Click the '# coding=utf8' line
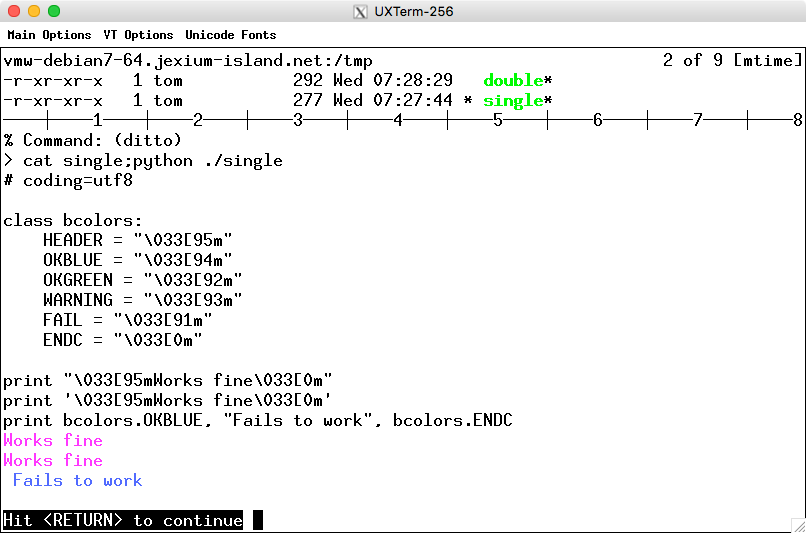 tap(68, 181)
